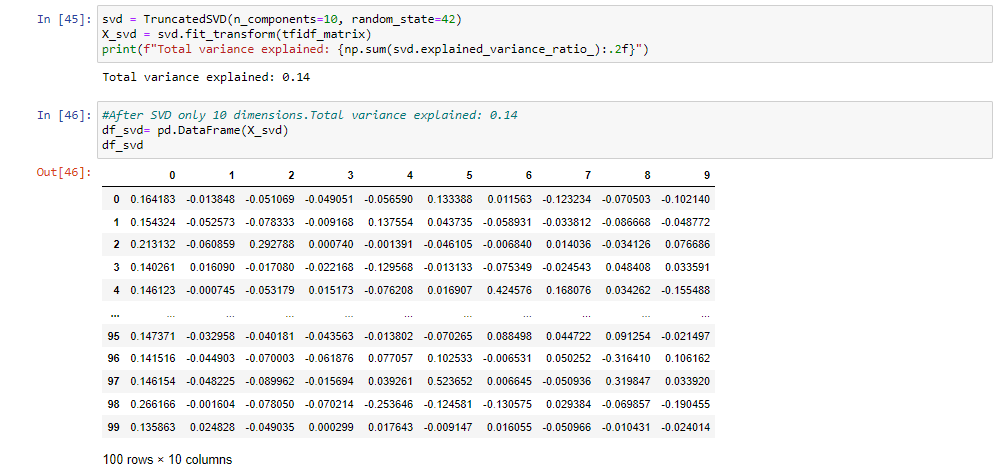Image resolution: width=998 pixels, height=472 pixels.
Task: Click column header 3
Action: tap(351, 175)
